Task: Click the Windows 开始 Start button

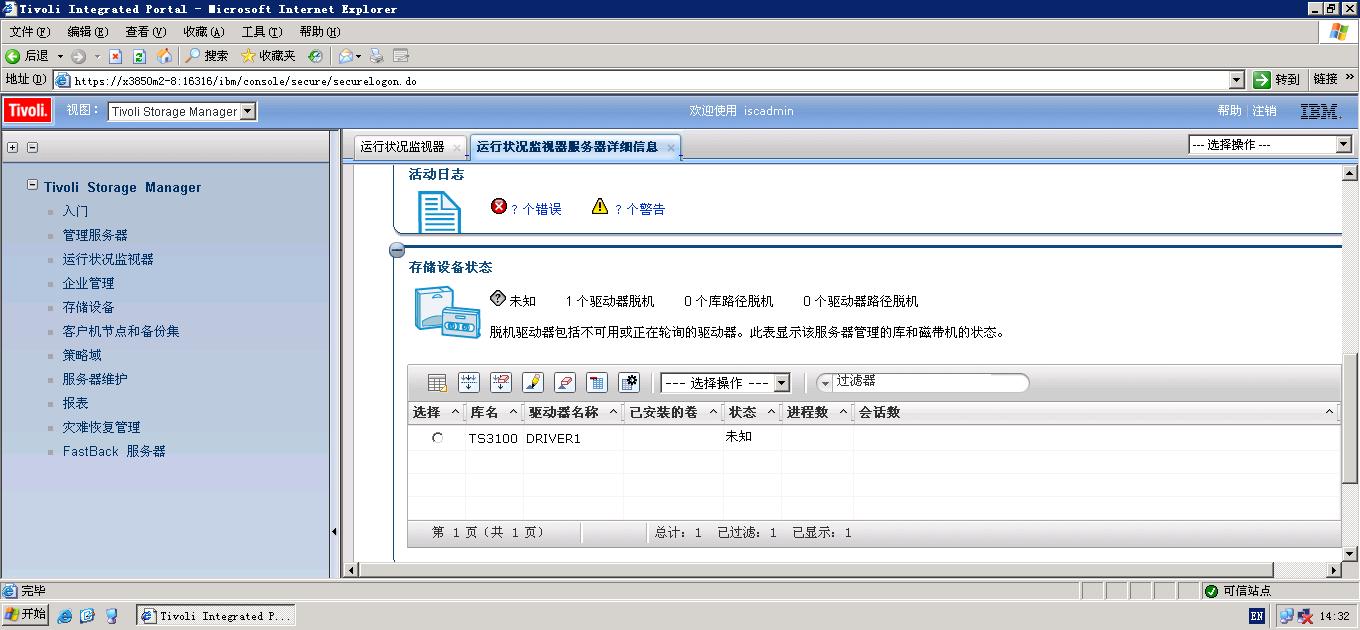Action: click(26, 615)
